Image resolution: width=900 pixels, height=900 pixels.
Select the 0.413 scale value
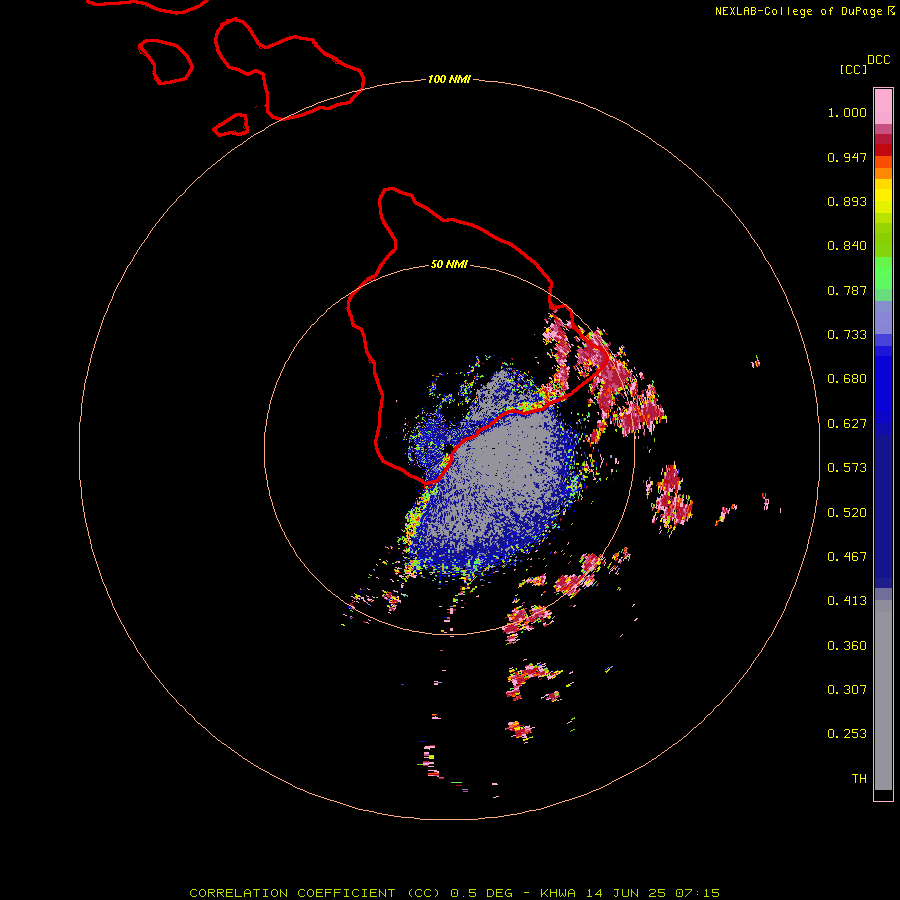[847, 601]
